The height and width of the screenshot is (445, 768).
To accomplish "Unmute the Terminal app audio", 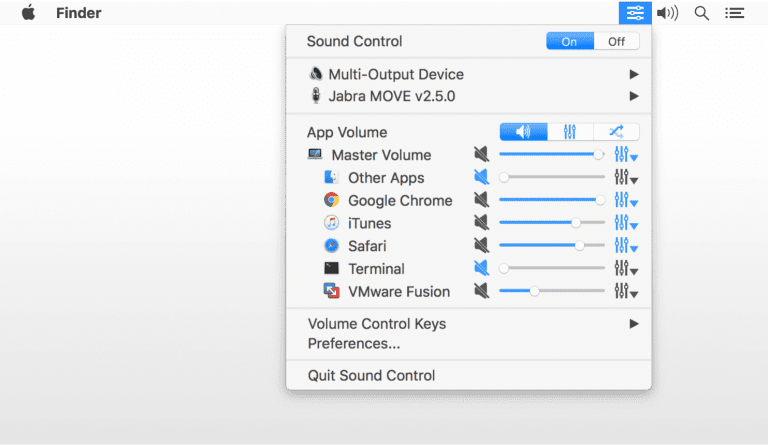I will pos(481,268).
